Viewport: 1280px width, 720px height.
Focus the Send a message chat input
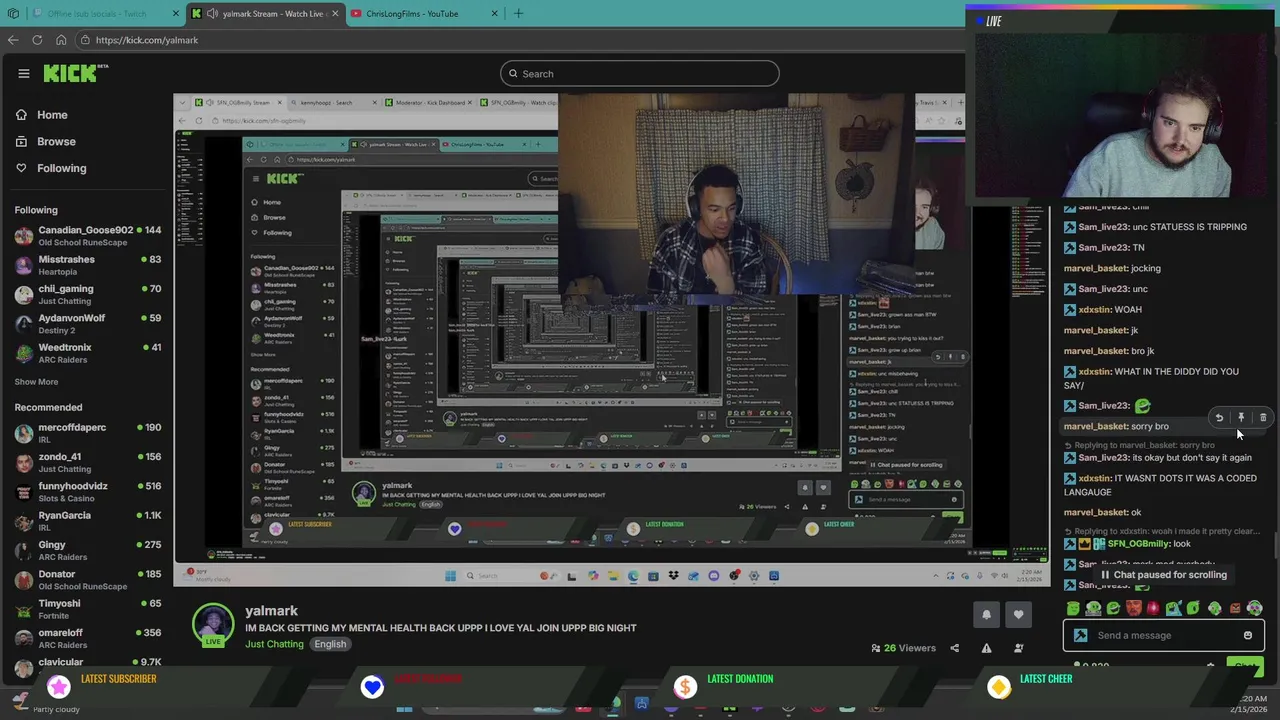[1164, 635]
